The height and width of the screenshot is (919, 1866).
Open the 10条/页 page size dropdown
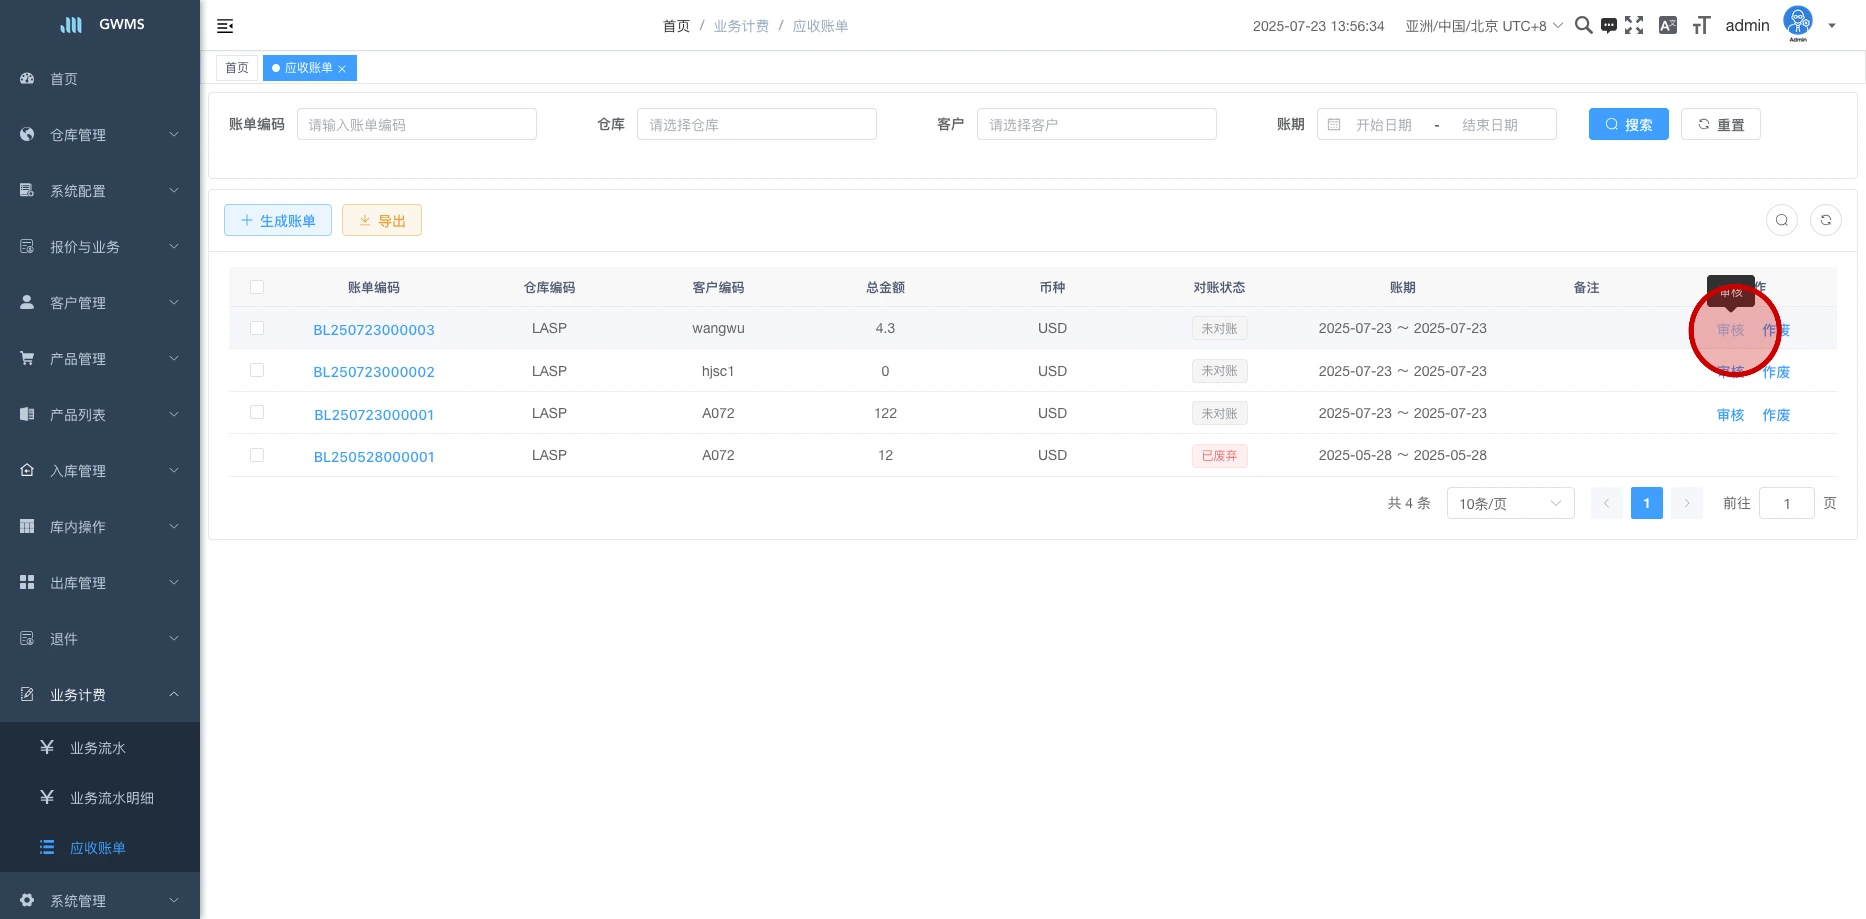[x=1509, y=503]
